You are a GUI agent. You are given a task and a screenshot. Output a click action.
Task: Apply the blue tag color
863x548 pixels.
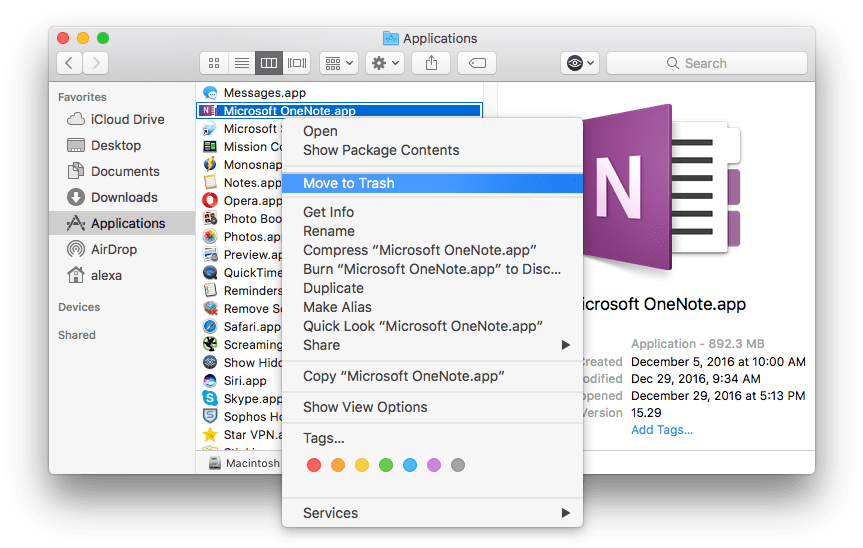[410, 465]
